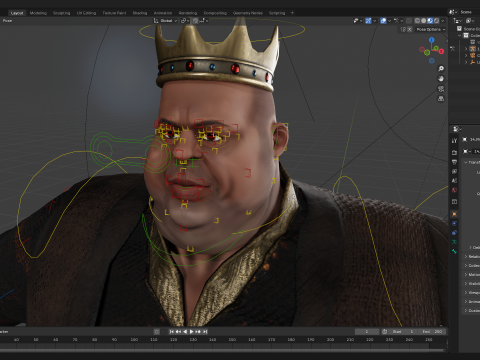Switch to the Scripting workspace tab

pos(277,13)
